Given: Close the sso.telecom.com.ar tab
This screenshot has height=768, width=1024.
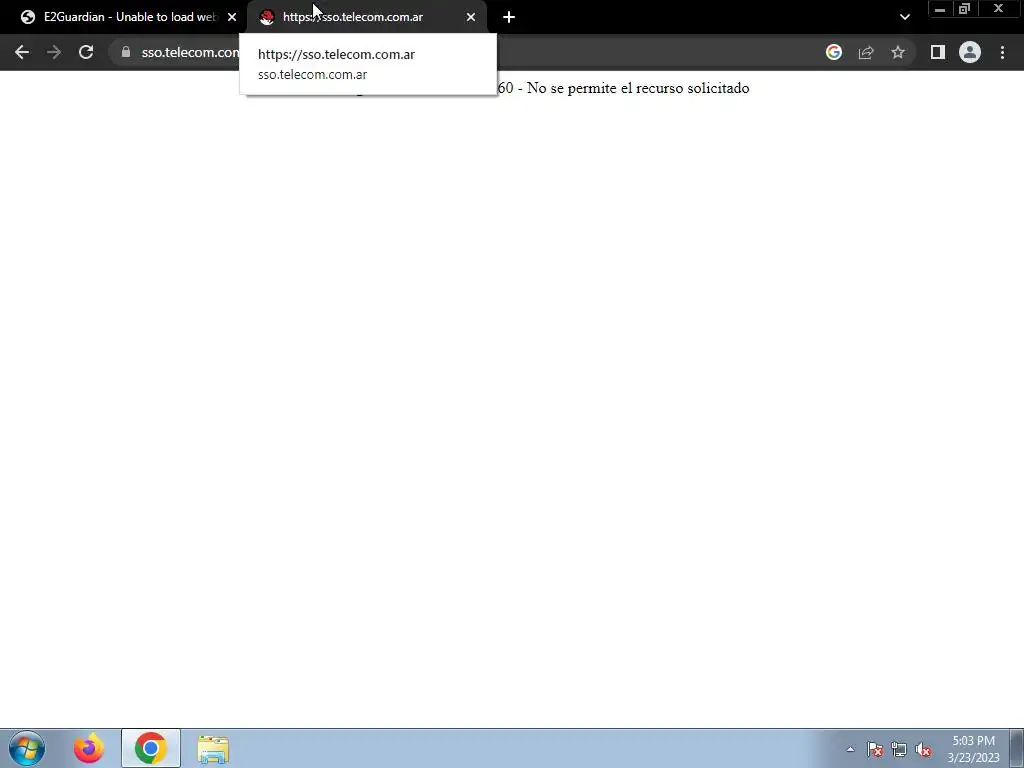Looking at the screenshot, I should click(x=471, y=17).
